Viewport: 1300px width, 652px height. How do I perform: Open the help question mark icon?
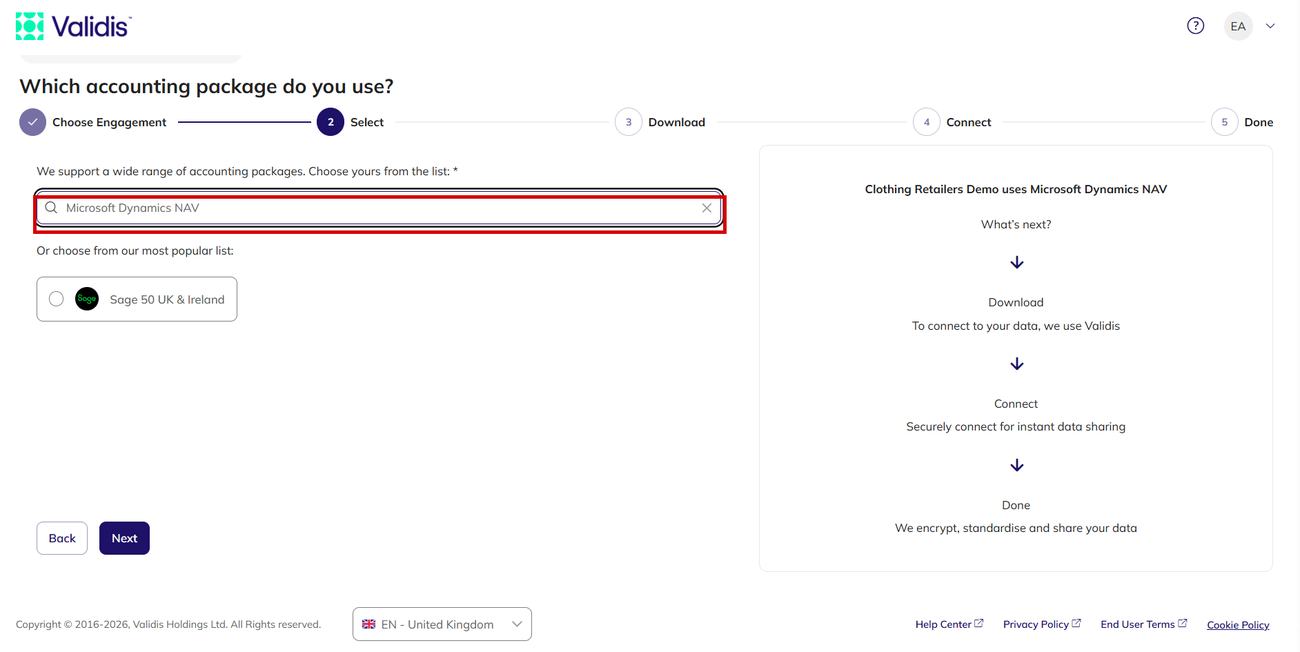point(1195,26)
